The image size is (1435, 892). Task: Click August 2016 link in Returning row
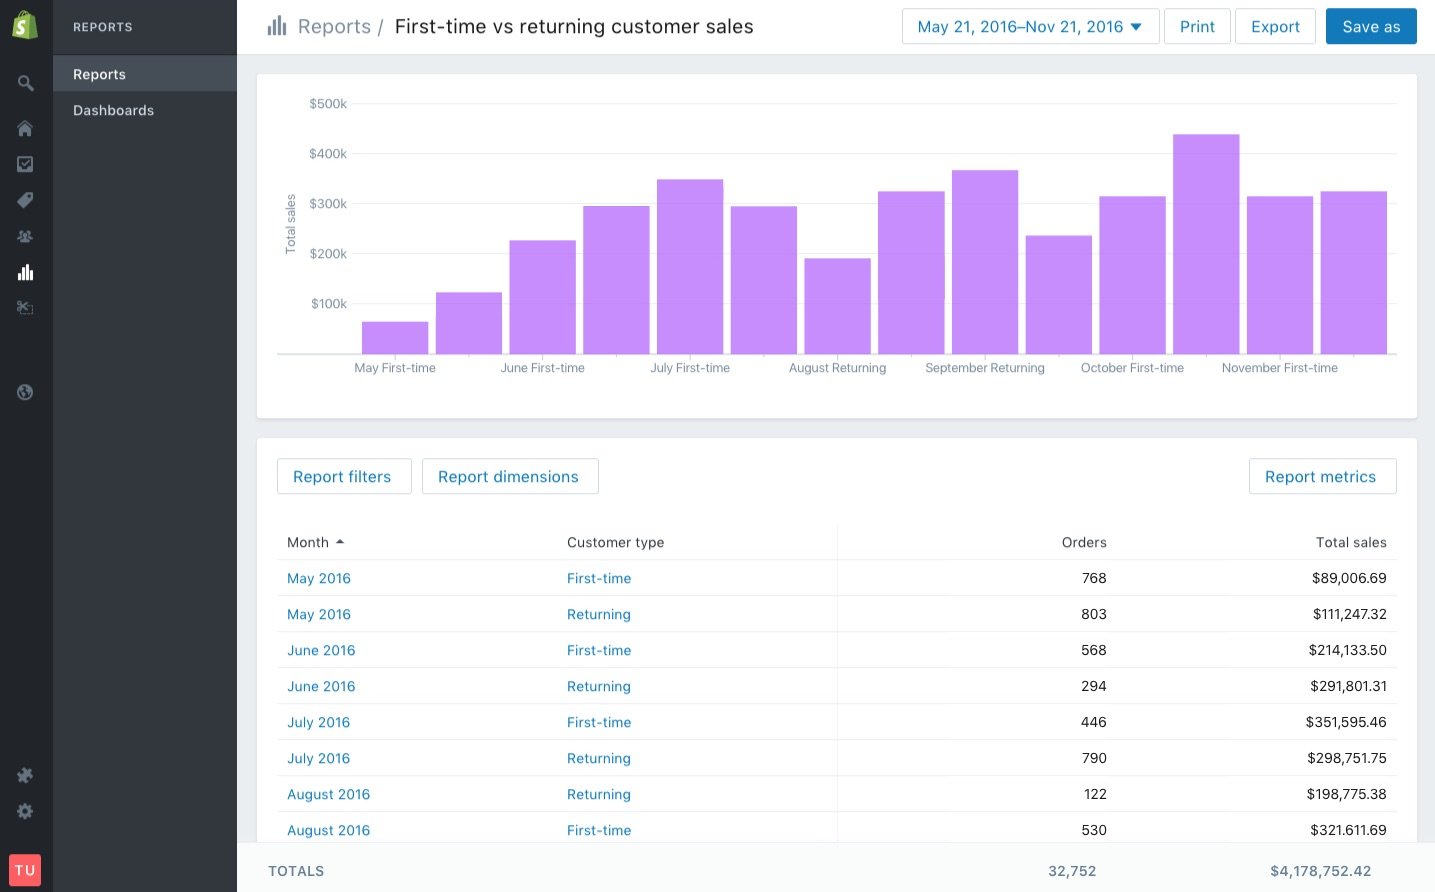(x=328, y=794)
